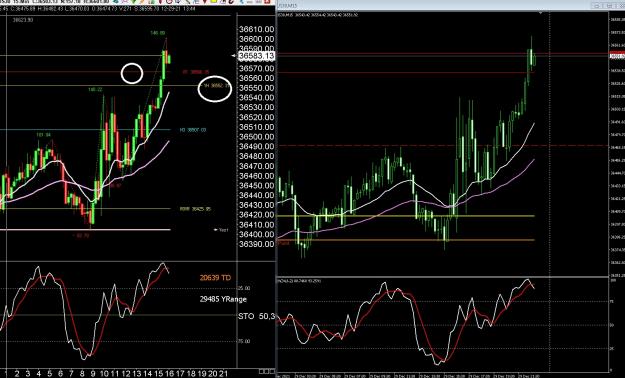Click the 36500.00 price axis label
The height and width of the screenshot is (378, 625).
[x=257, y=137]
